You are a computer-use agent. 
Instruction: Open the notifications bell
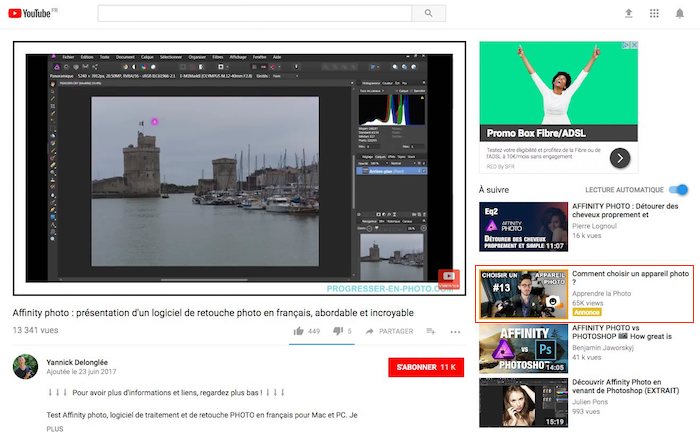680,13
